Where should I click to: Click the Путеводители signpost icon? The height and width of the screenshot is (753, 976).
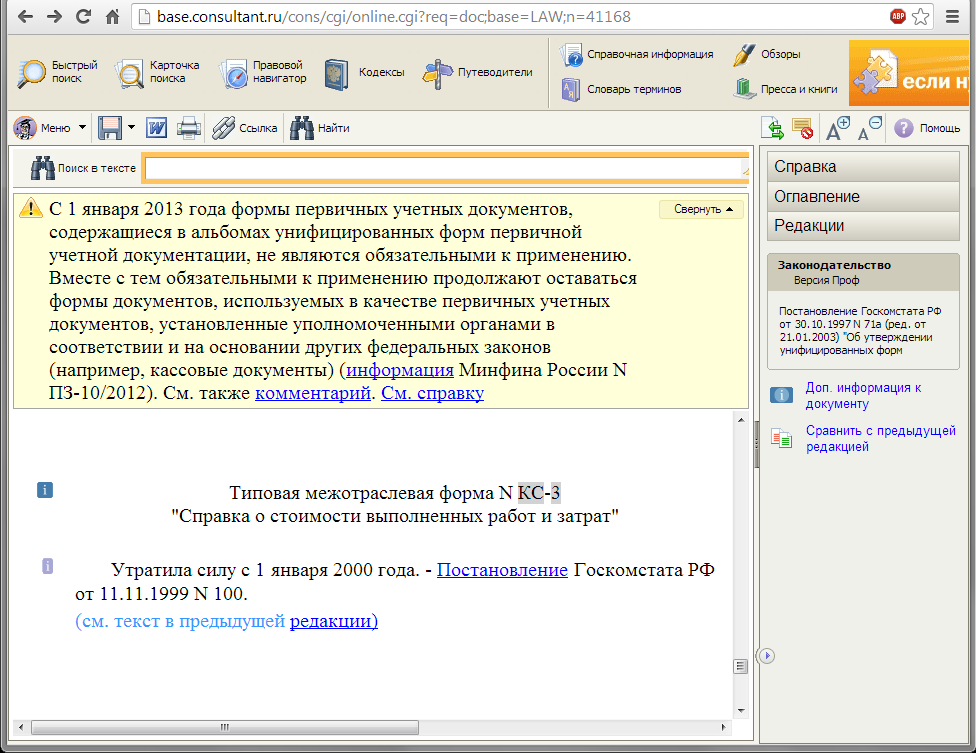coord(438,73)
